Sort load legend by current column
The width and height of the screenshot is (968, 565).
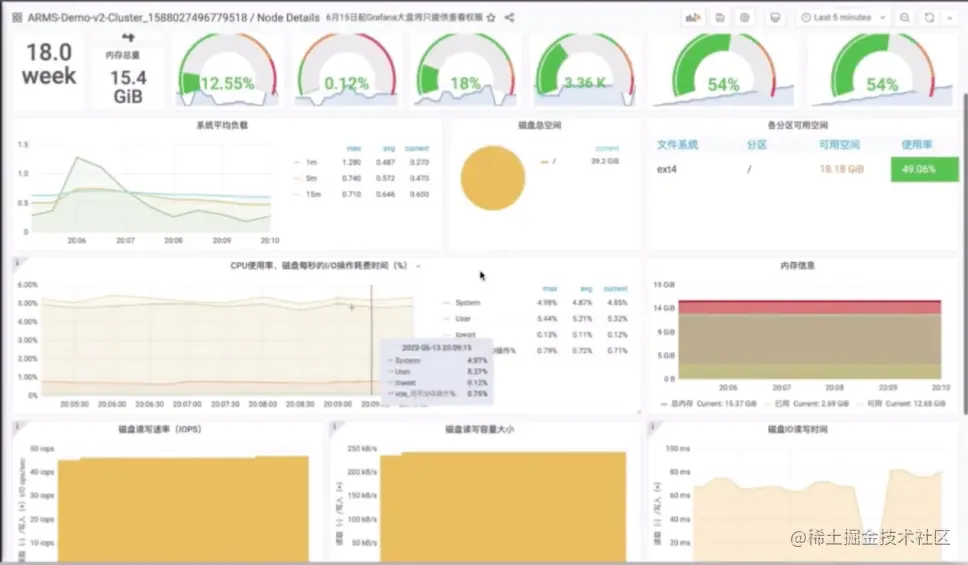[417, 149]
